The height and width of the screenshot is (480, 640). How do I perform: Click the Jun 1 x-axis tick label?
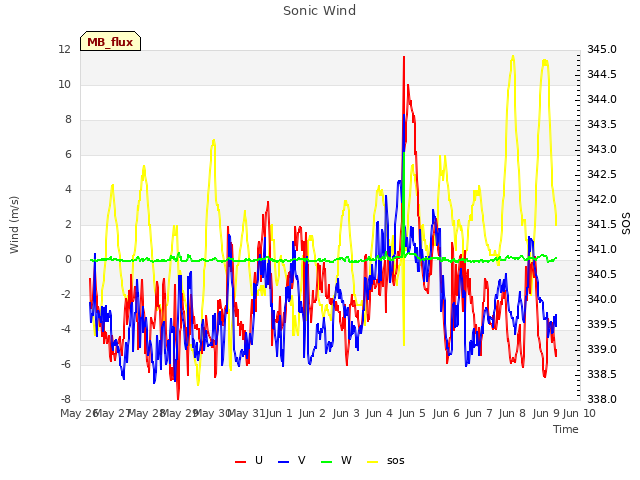[279, 413]
